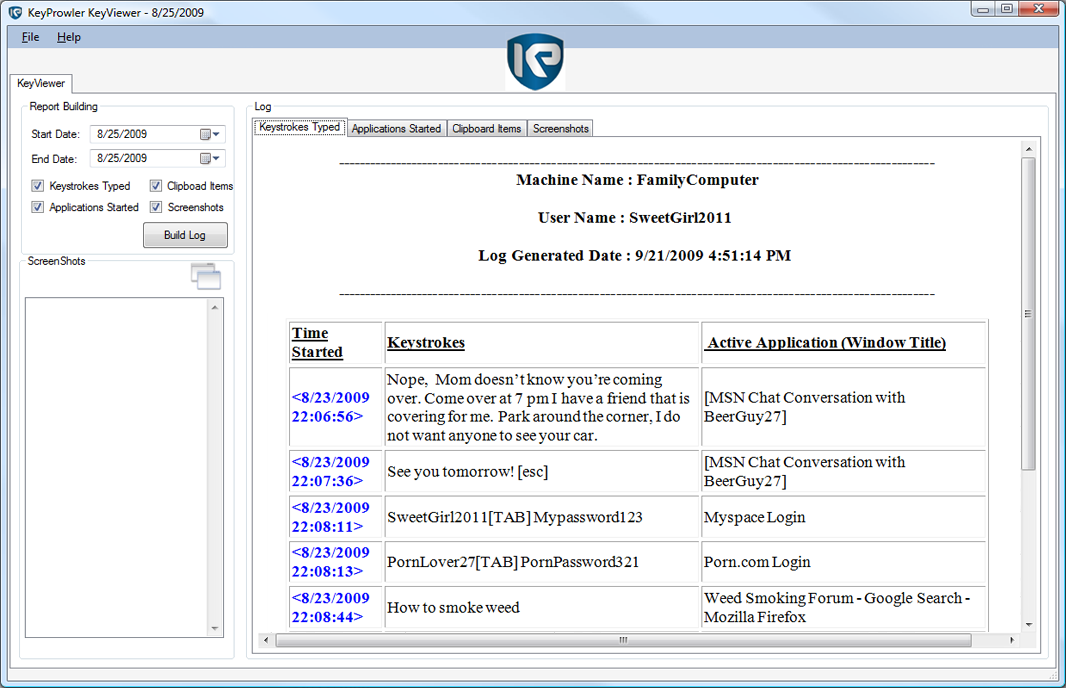Click keystrokes 'PornLover27[TAB]PornPassword321'
The height and width of the screenshot is (688, 1066).
(x=513, y=562)
